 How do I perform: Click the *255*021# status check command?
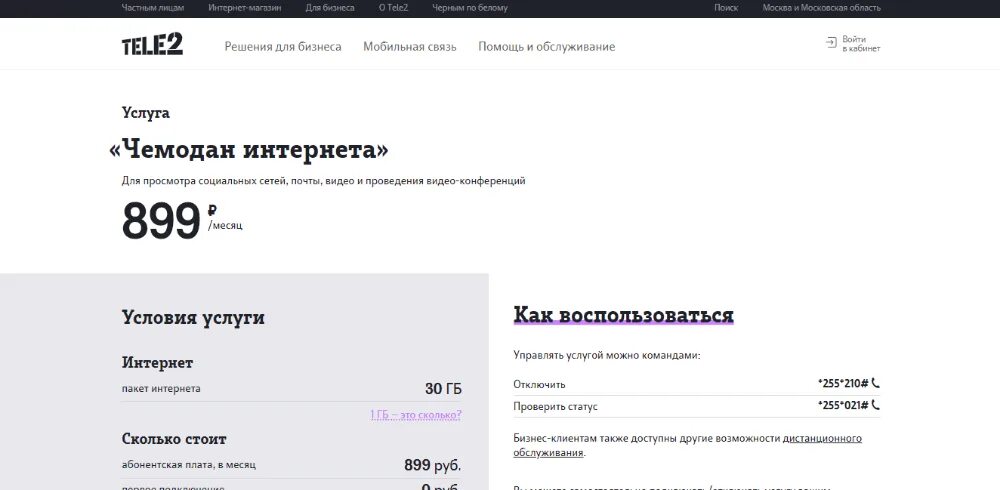pos(842,405)
